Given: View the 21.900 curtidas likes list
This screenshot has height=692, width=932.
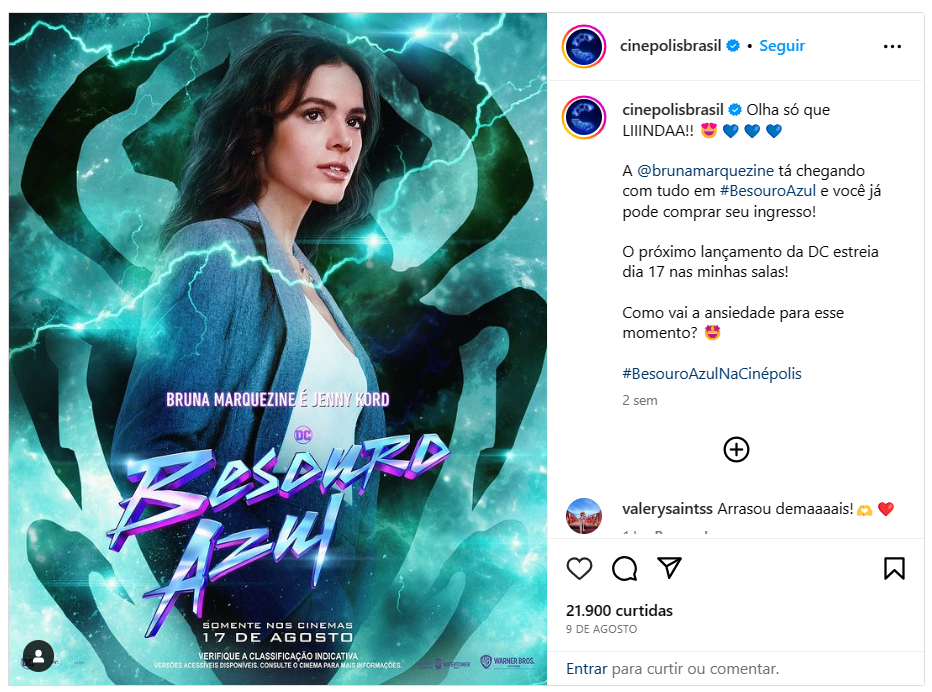Looking at the screenshot, I should (619, 611).
